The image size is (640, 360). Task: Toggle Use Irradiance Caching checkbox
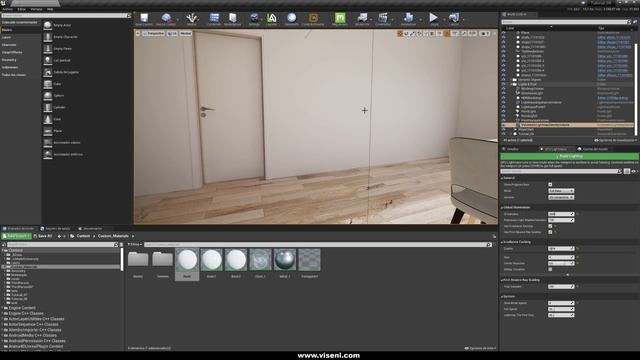coord(550,226)
